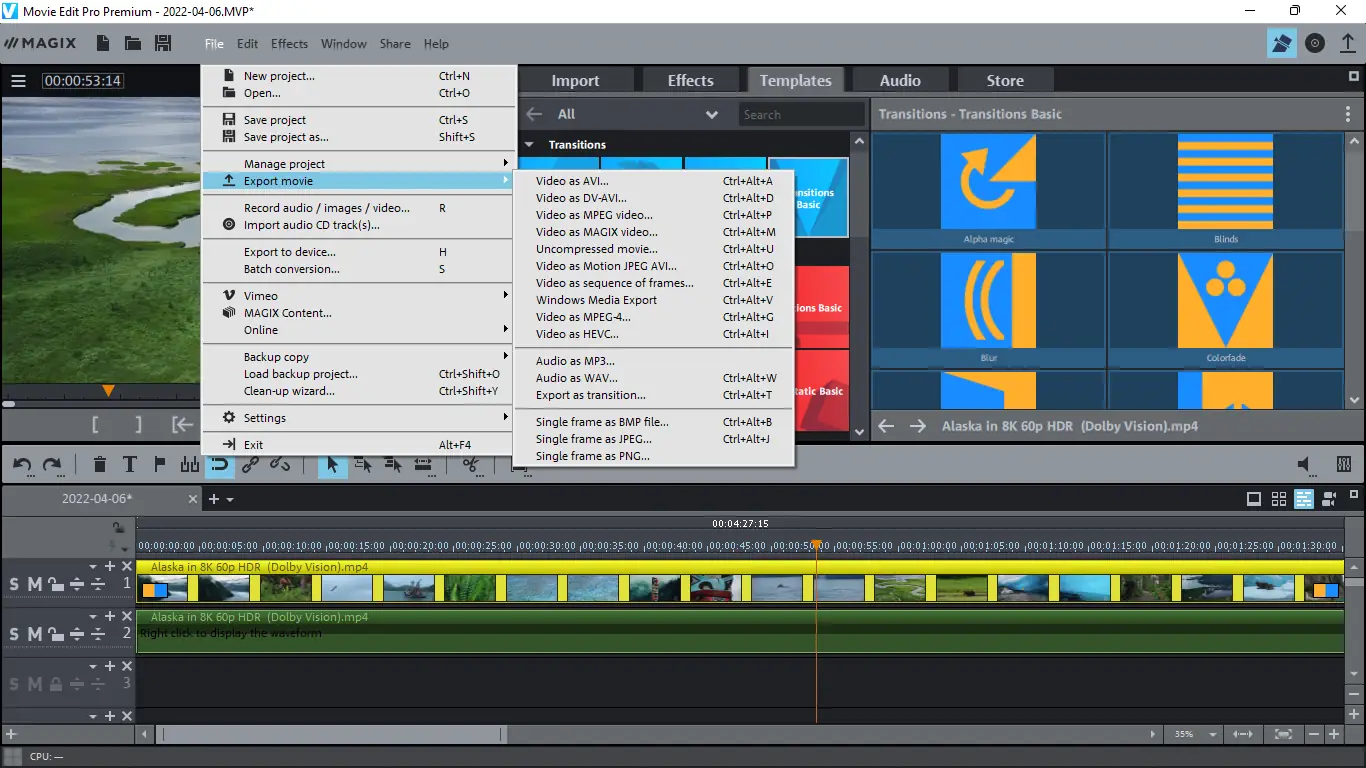Open multicam editing mode icon
Screen dimensions: 1366x768
[x=1328, y=498]
